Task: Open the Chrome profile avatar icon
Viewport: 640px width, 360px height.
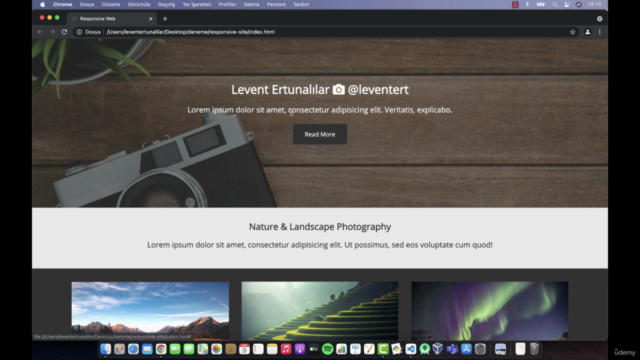Action: click(587, 32)
